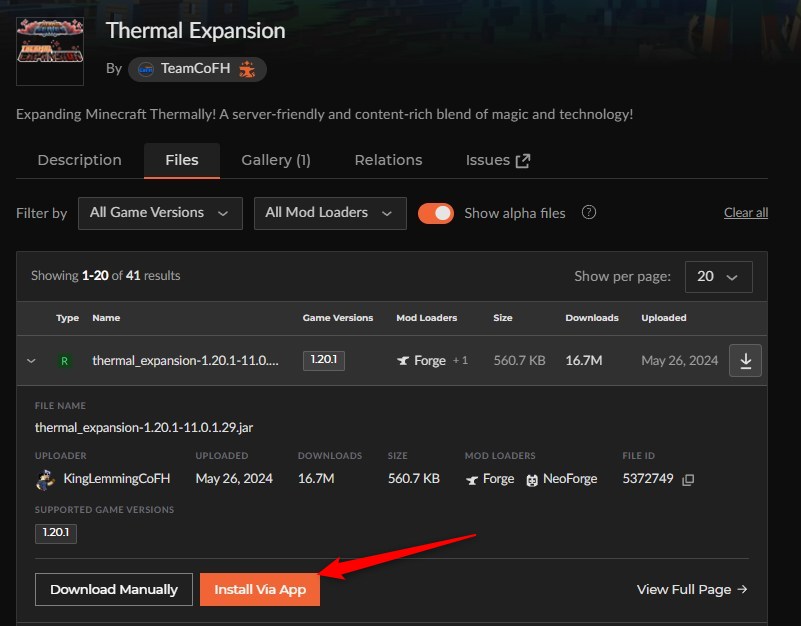
Task: Go to the Relations tab
Action: click(388, 160)
